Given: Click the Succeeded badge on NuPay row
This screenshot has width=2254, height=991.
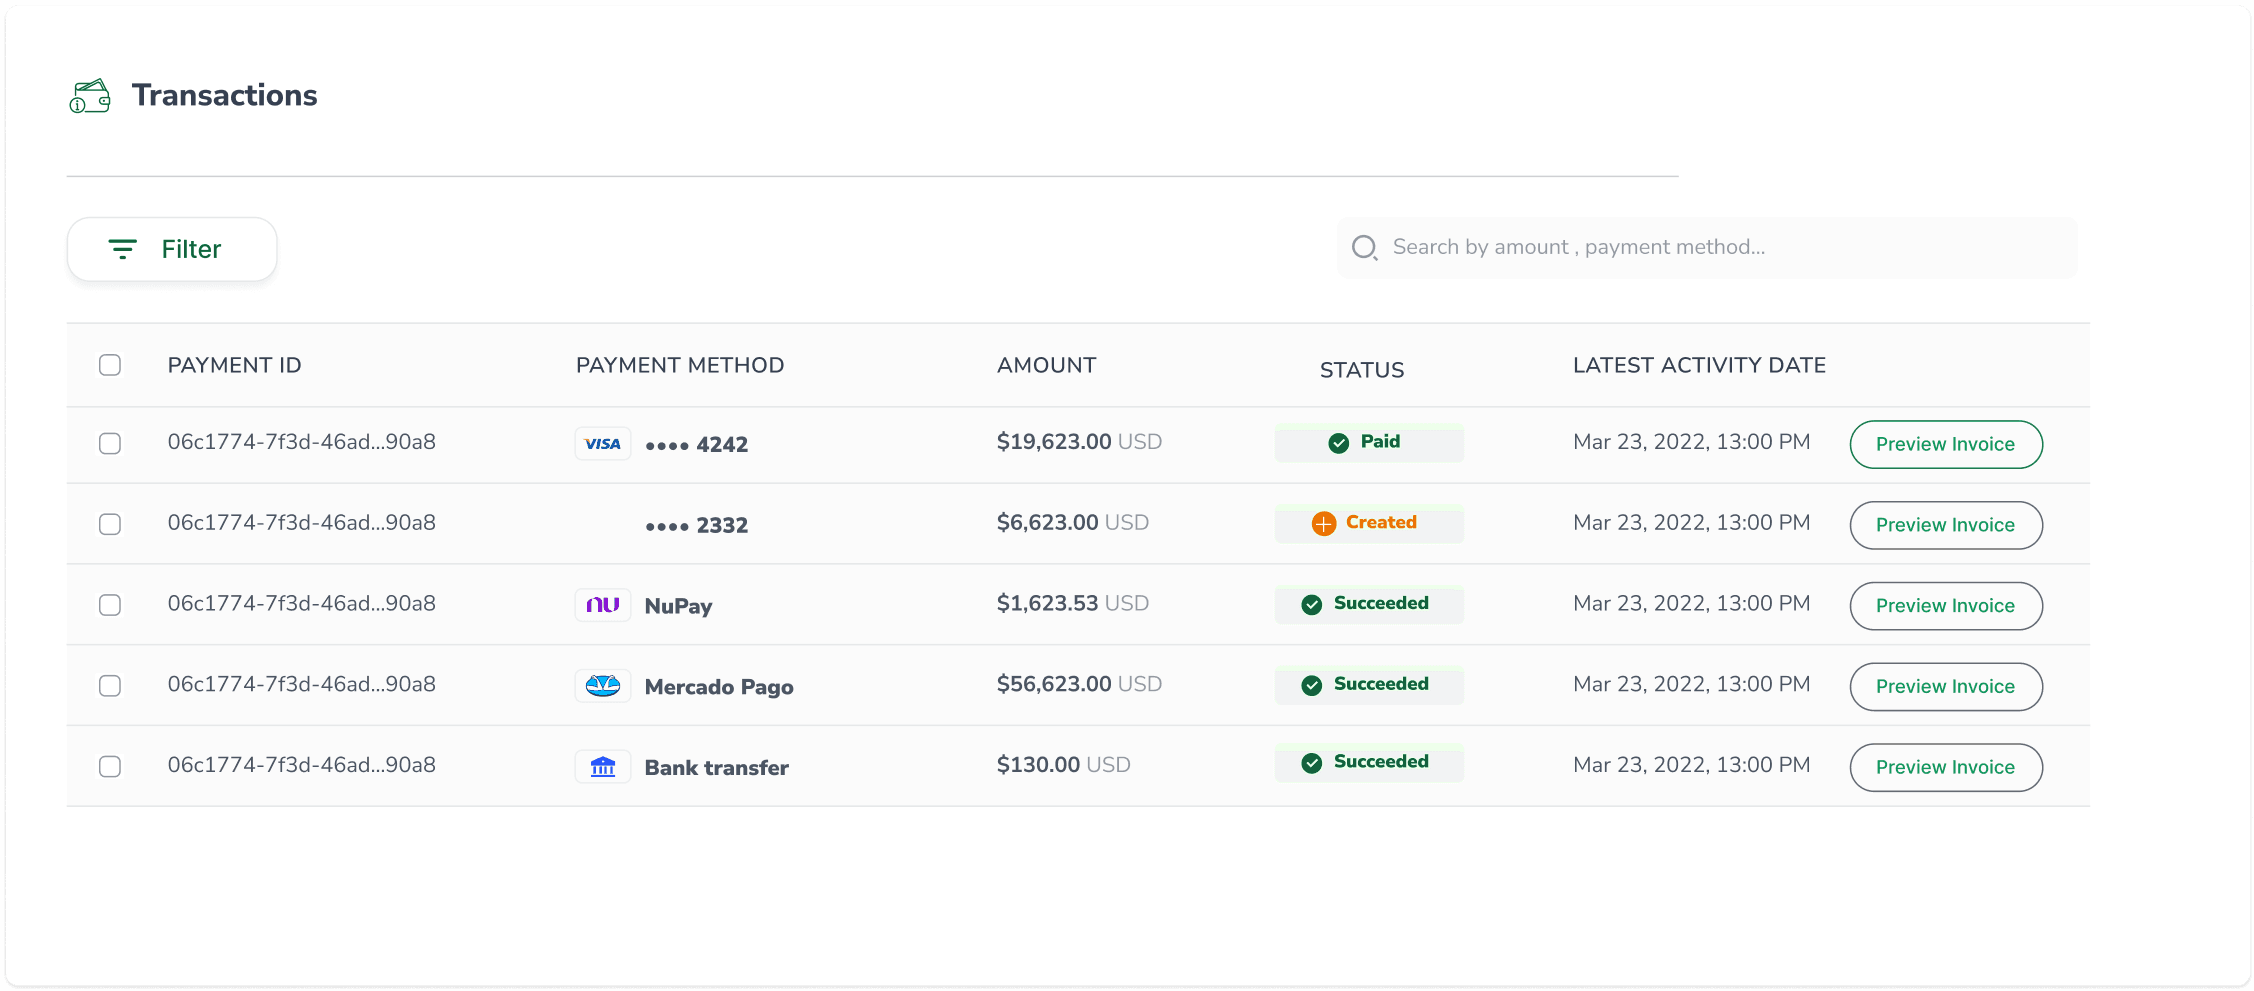Looking at the screenshot, I should [x=1369, y=604].
